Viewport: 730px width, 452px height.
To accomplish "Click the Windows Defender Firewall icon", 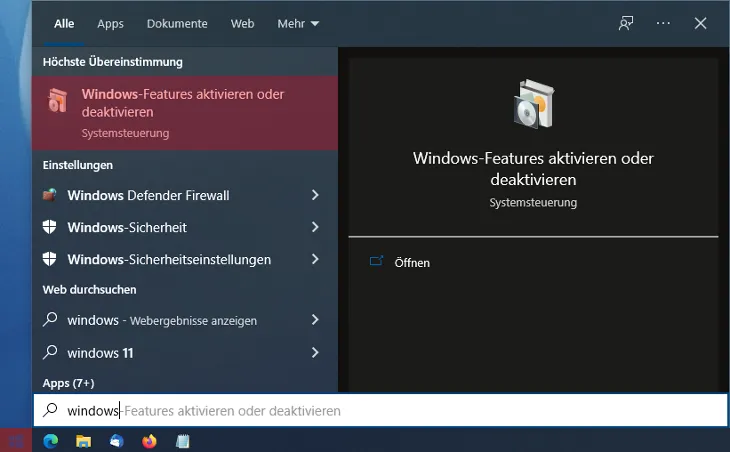I will [50, 195].
